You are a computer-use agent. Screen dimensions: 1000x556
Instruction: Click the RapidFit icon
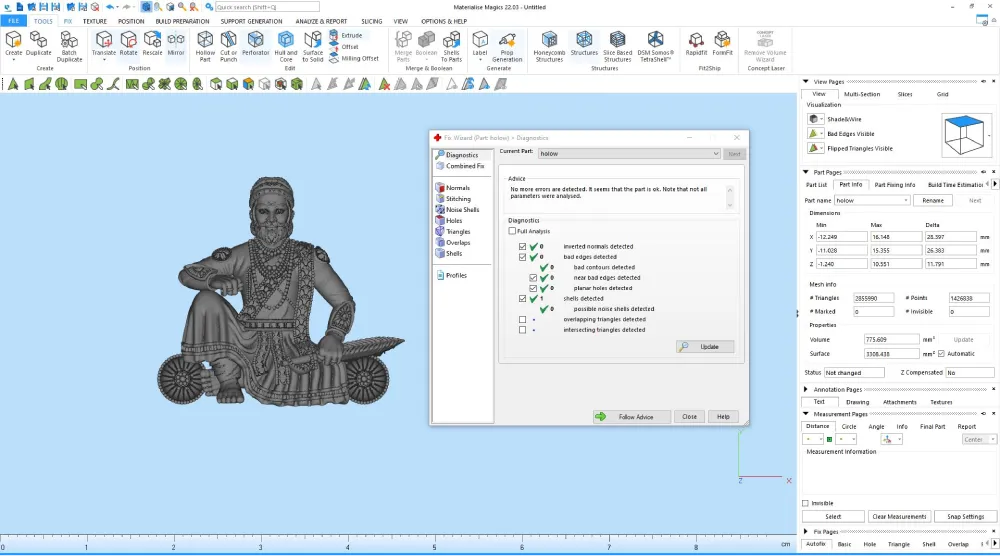click(696, 44)
